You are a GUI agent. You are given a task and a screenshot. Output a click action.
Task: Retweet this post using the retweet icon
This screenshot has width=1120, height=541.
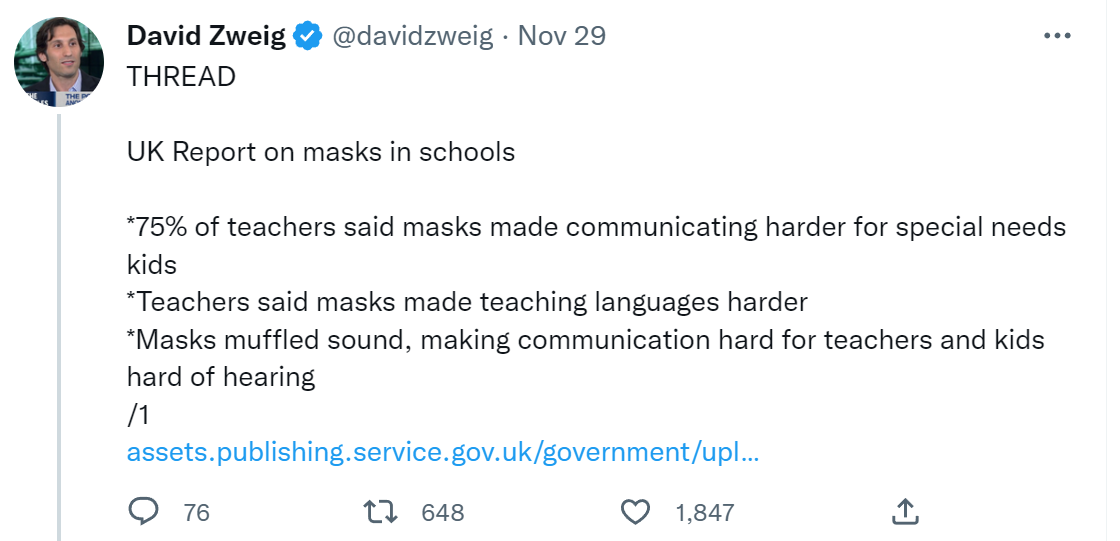(x=382, y=512)
